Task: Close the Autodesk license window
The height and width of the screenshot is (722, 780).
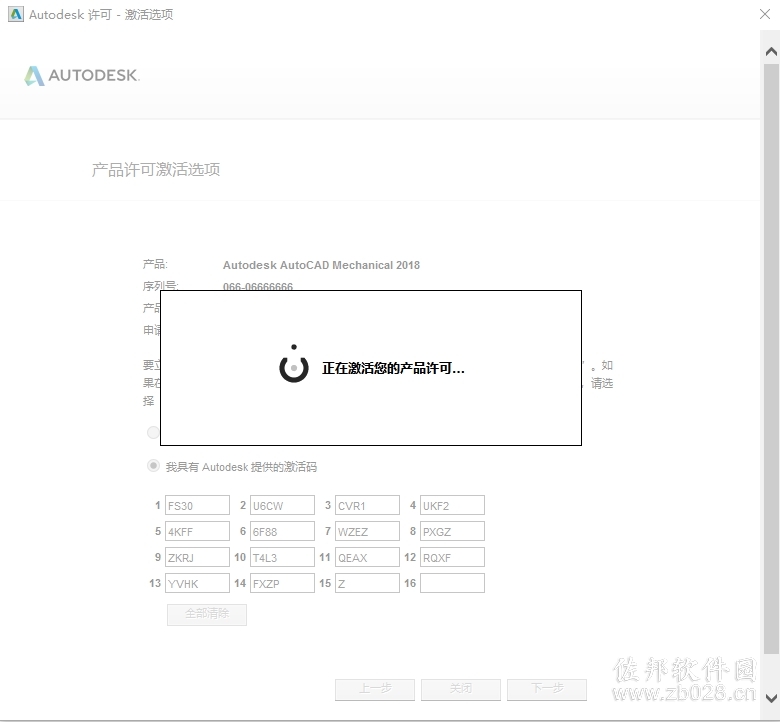Action: (765, 14)
